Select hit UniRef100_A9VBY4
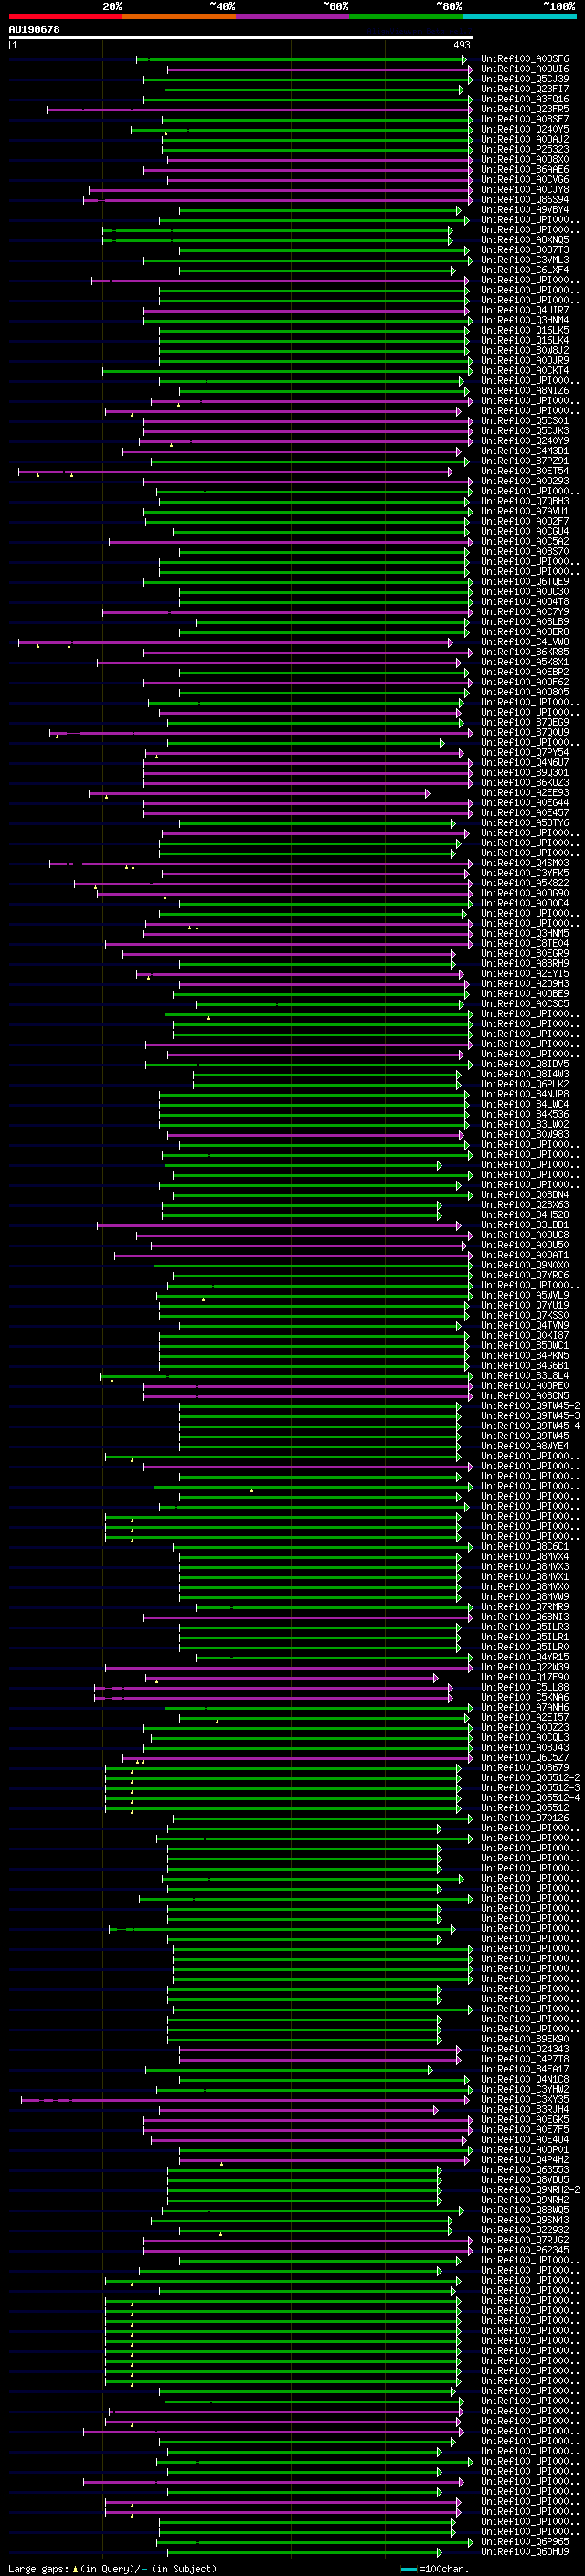Image resolution: width=585 pixels, height=2576 pixels. (525, 210)
